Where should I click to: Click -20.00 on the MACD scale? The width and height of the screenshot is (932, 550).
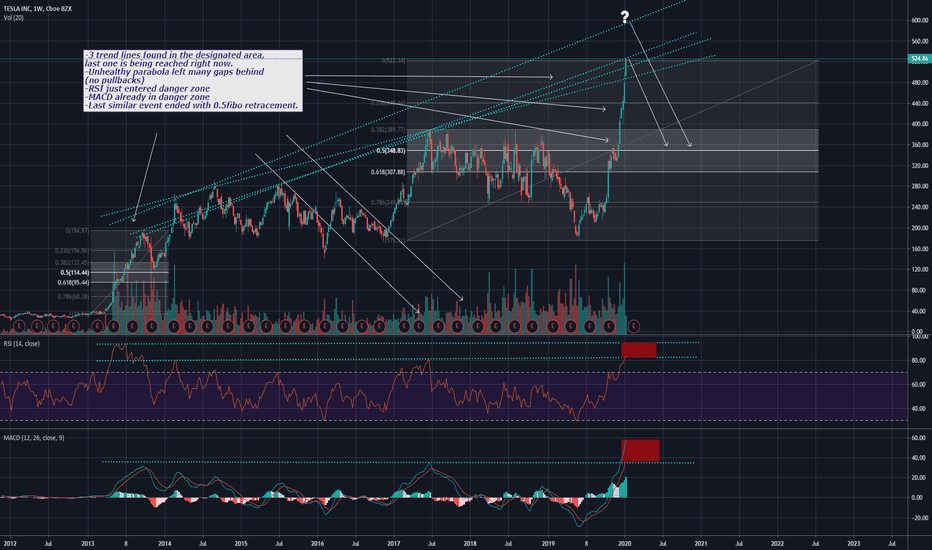pos(921,518)
